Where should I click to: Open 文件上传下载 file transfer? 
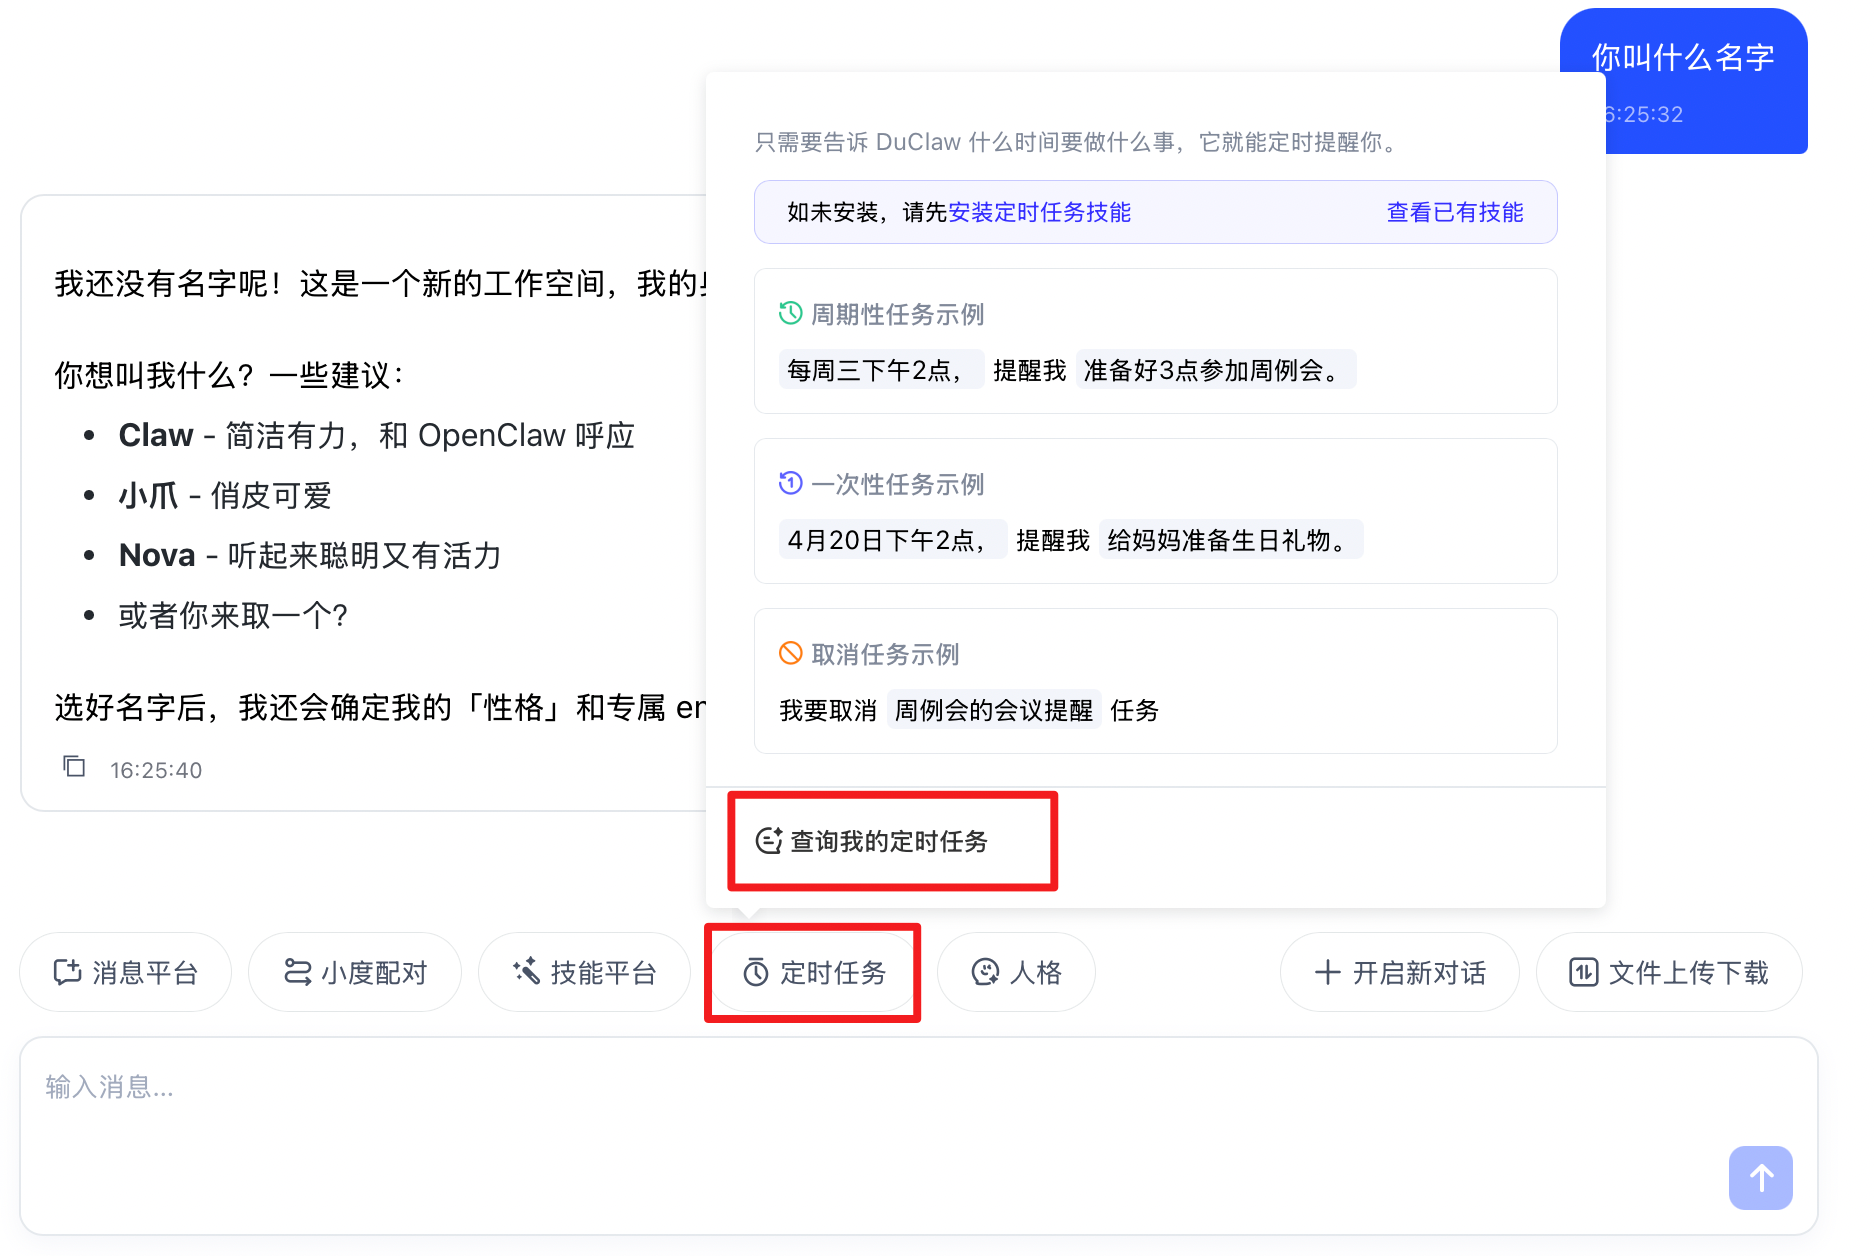[1669, 973]
